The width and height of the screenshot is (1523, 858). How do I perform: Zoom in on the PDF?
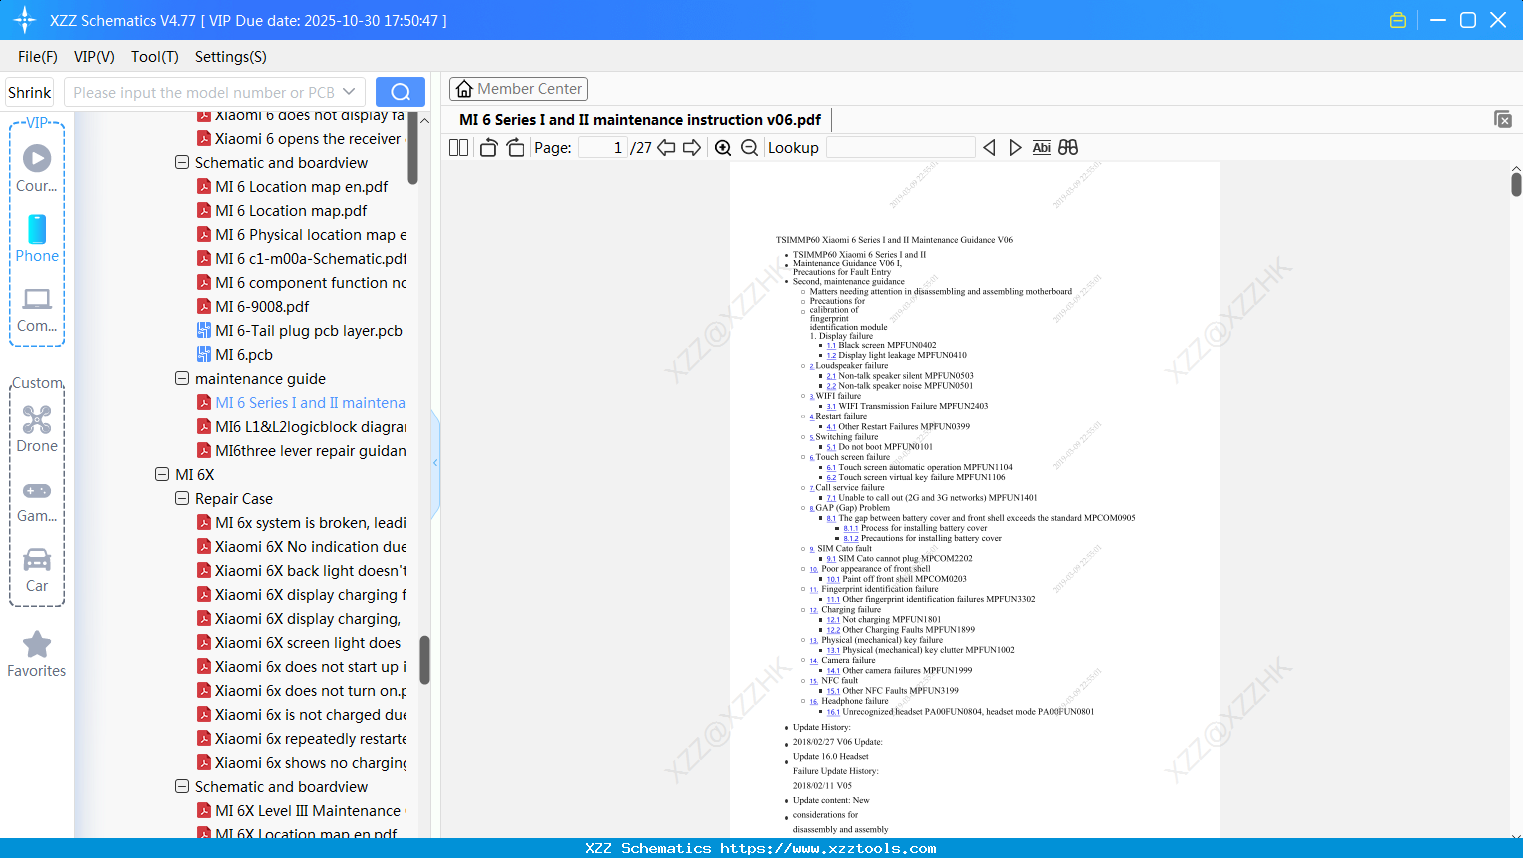coord(723,148)
